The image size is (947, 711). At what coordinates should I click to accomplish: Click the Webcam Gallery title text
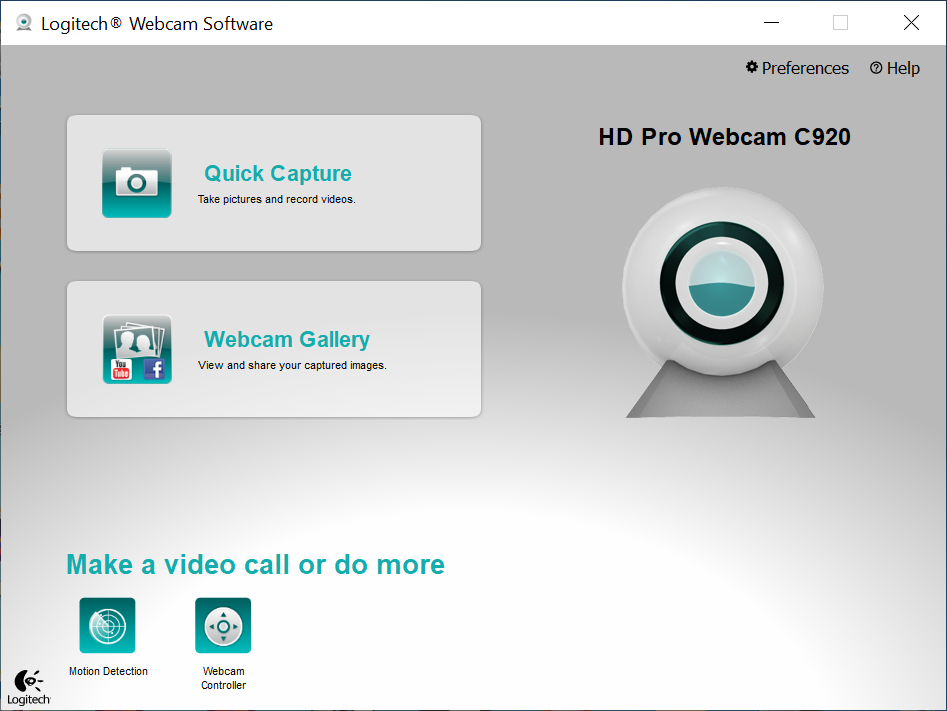pos(287,339)
